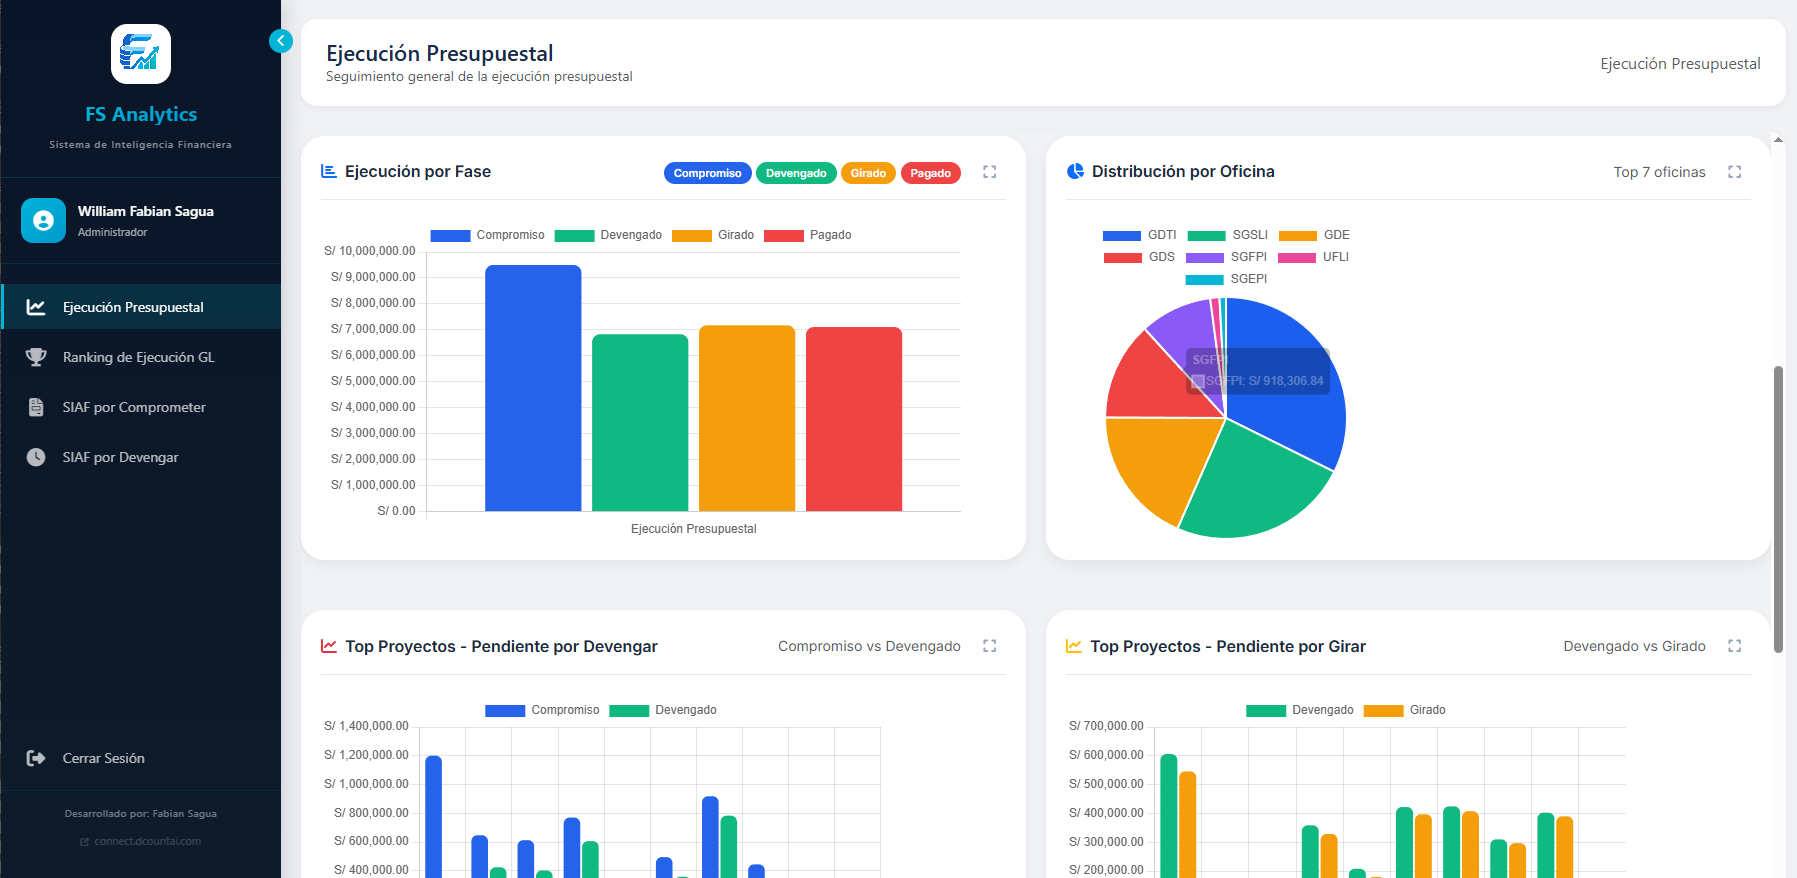1797x878 pixels.
Task: Expand Ejecución por Fase chart to fullscreen
Action: click(x=989, y=172)
